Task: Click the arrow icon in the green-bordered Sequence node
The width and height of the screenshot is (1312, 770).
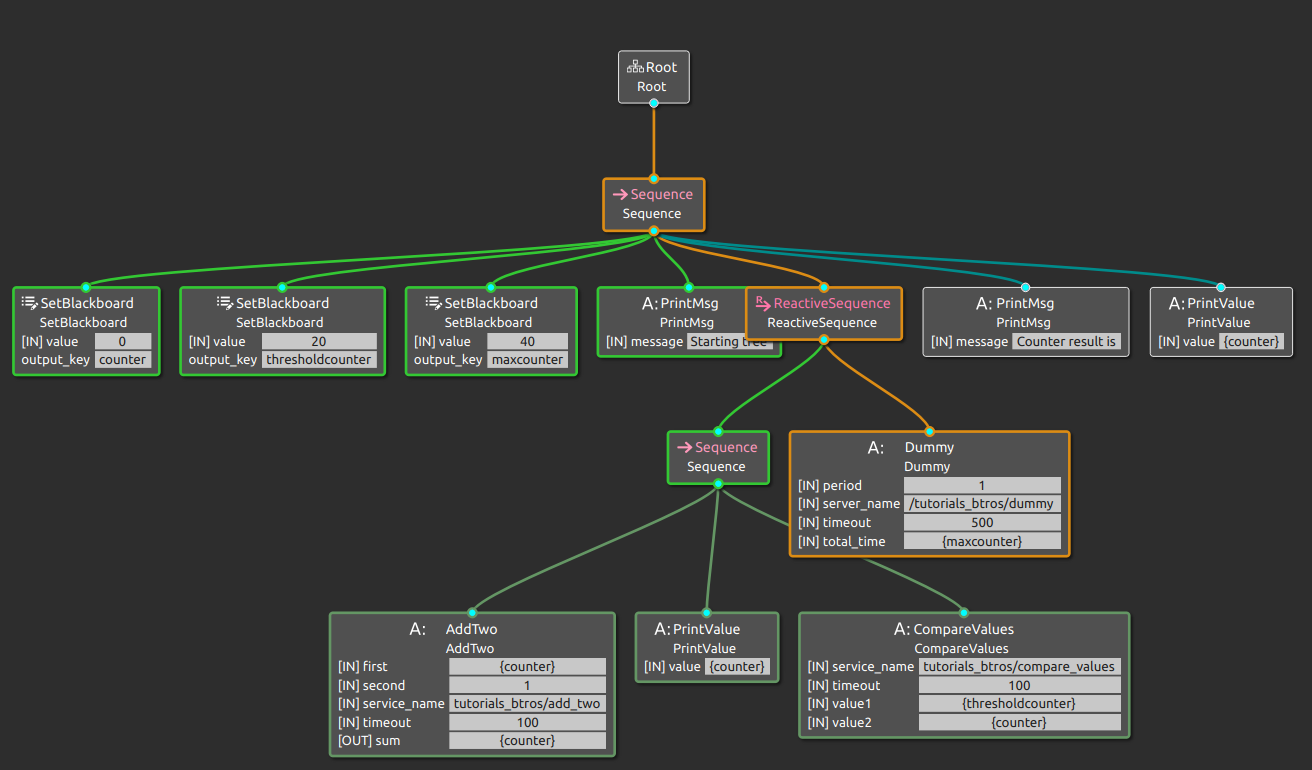Action: 684,448
